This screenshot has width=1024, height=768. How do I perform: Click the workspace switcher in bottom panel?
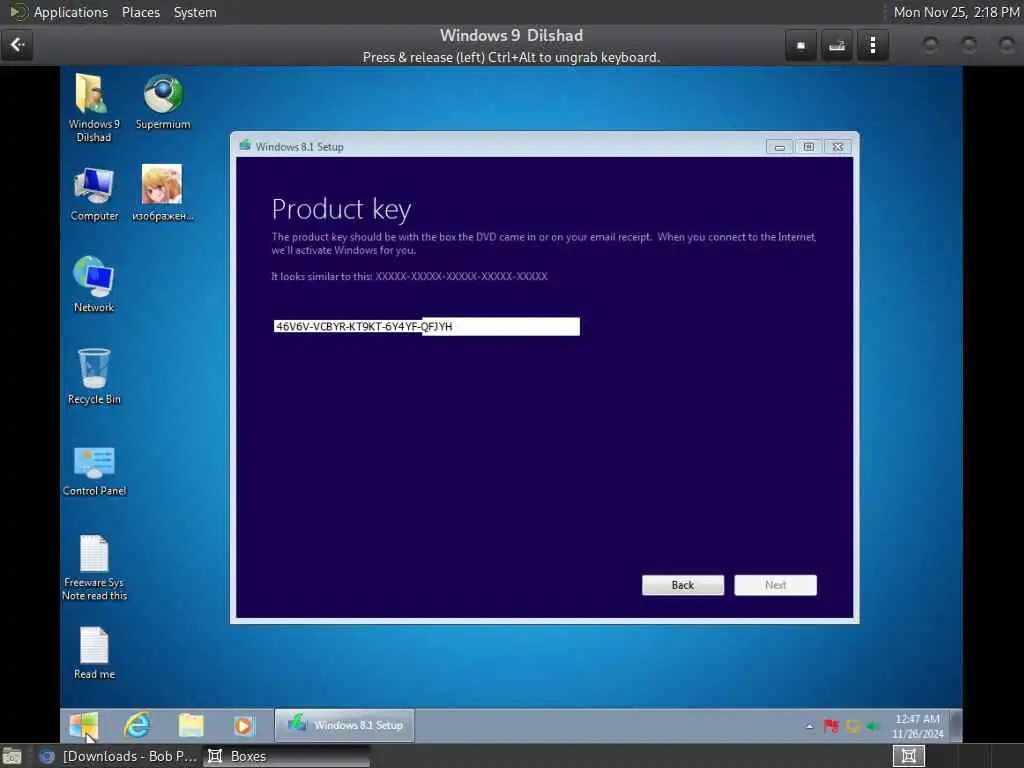[x=908, y=756]
